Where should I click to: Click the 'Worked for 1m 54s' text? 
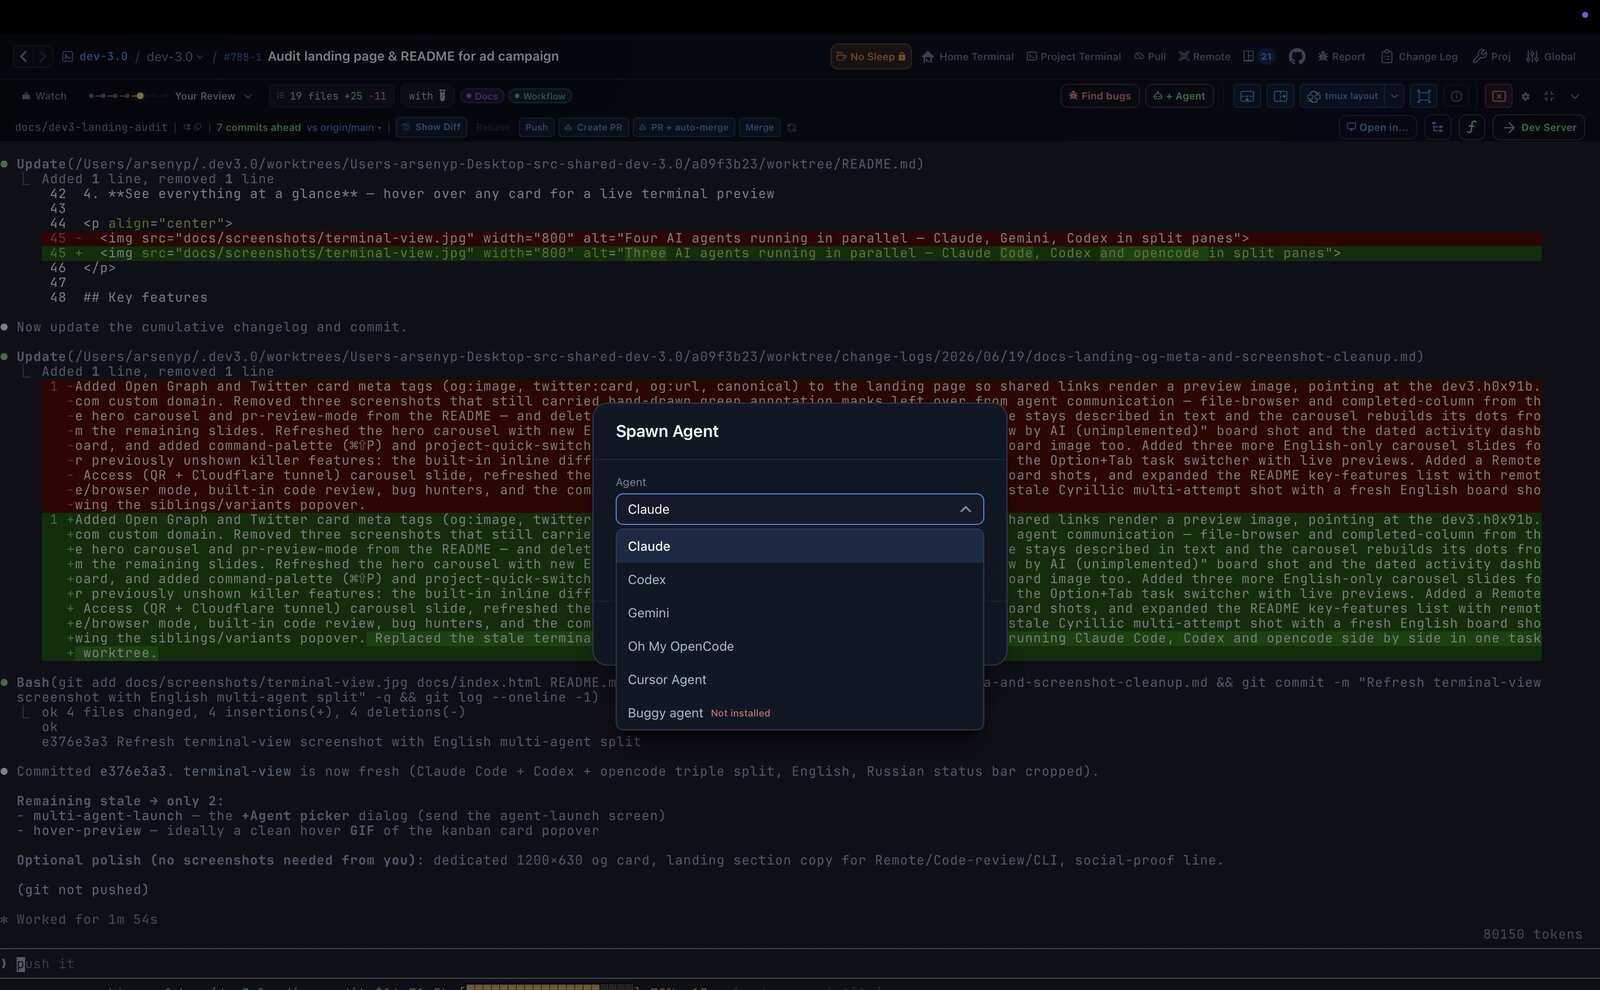(87, 919)
